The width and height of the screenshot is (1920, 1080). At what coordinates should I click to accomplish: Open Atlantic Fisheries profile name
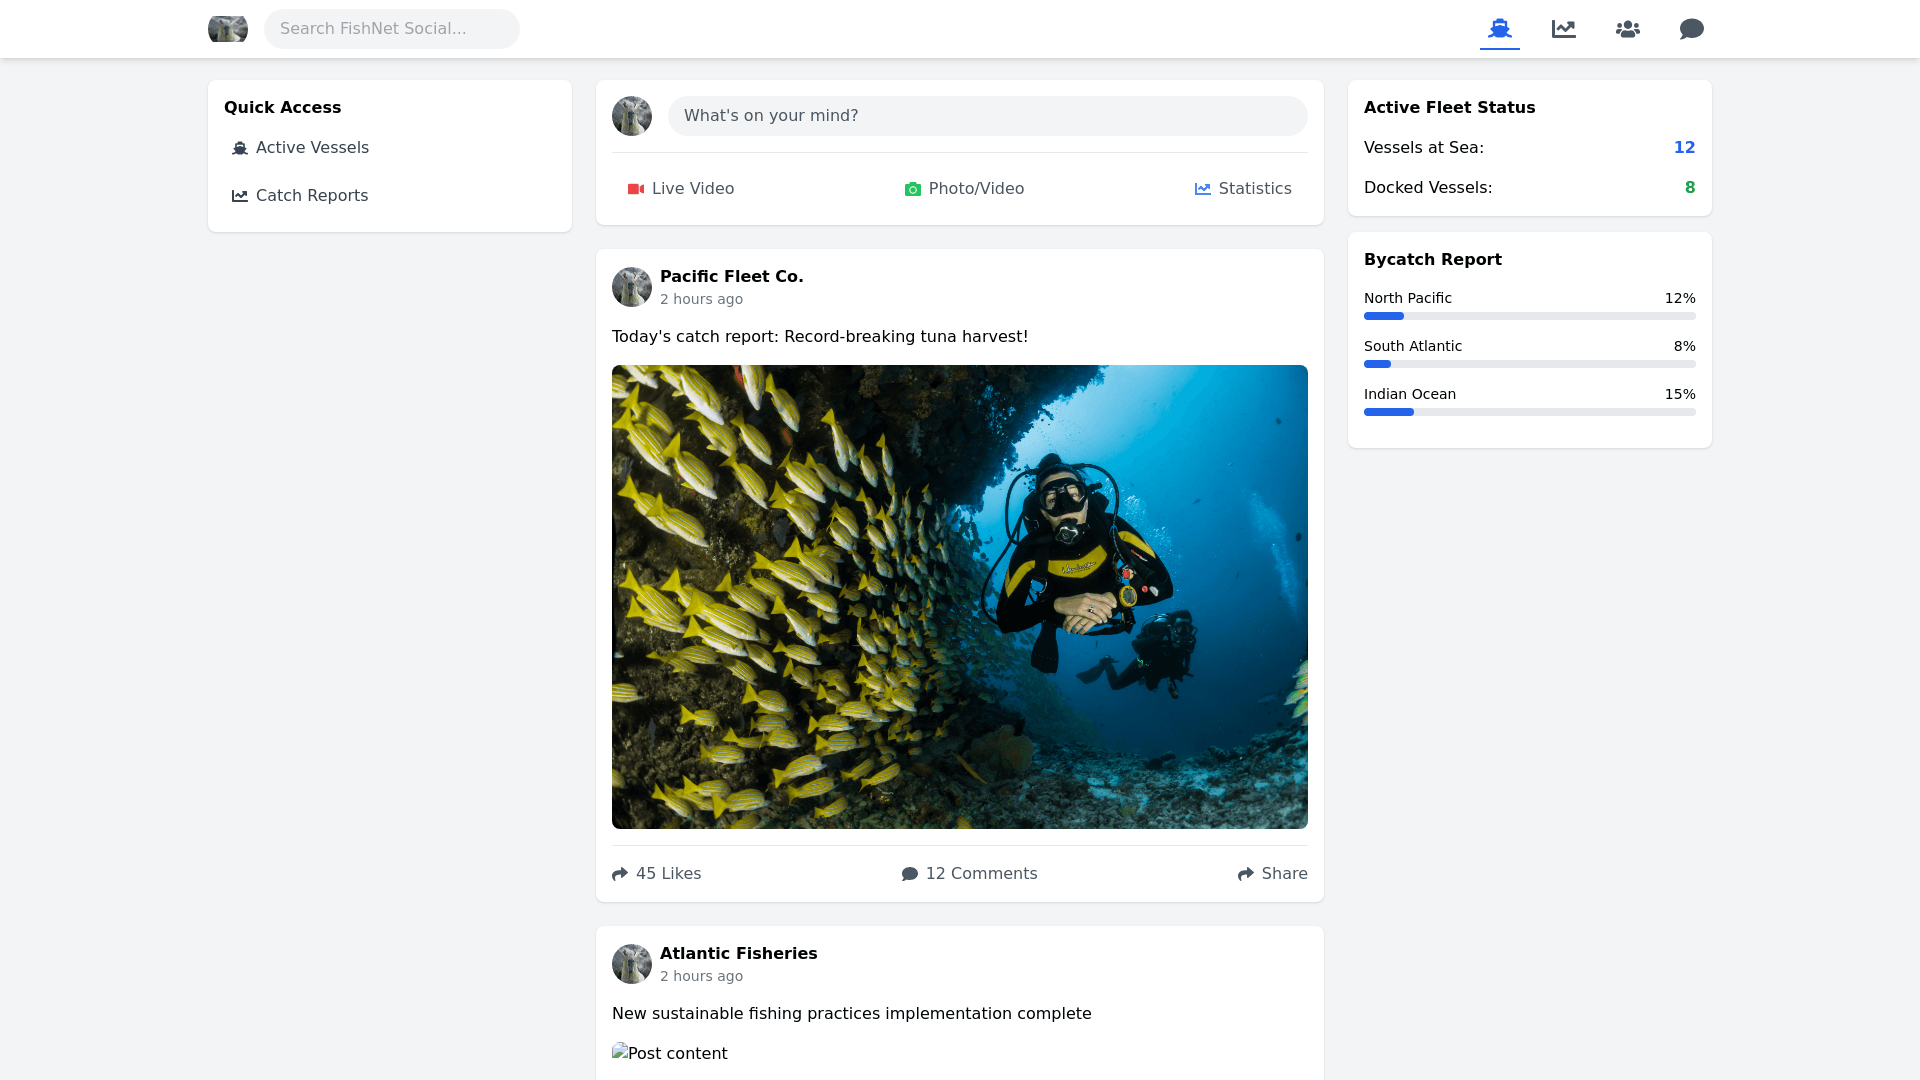point(738,954)
